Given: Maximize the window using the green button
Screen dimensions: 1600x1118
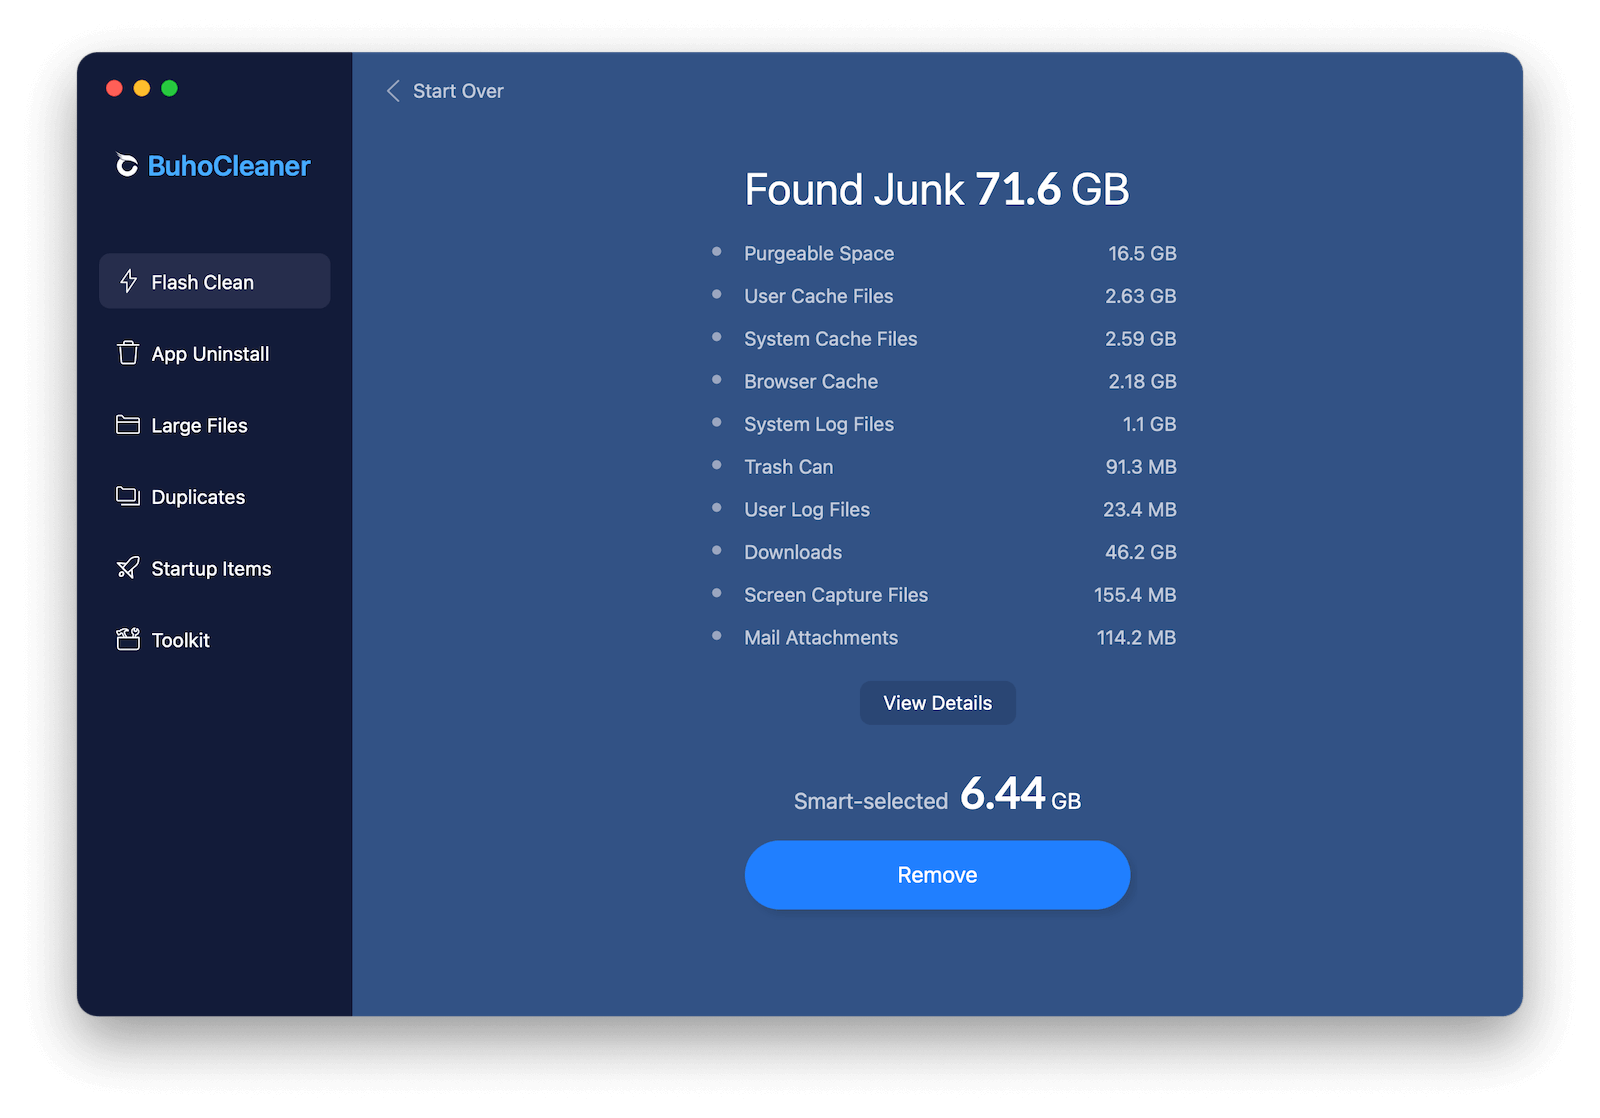Looking at the screenshot, I should [x=170, y=88].
